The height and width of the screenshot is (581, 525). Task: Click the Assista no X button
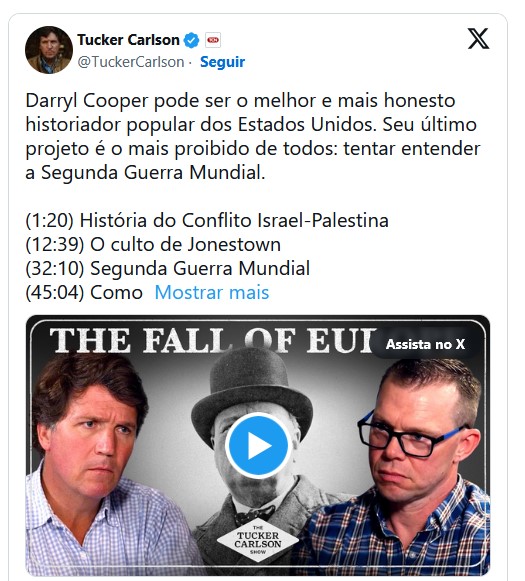pyautogui.click(x=425, y=344)
